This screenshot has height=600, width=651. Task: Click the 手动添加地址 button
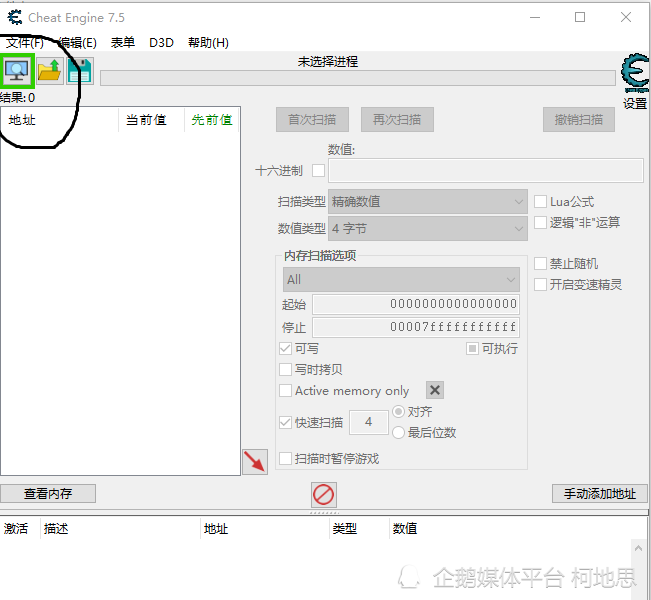coord(599,494)
